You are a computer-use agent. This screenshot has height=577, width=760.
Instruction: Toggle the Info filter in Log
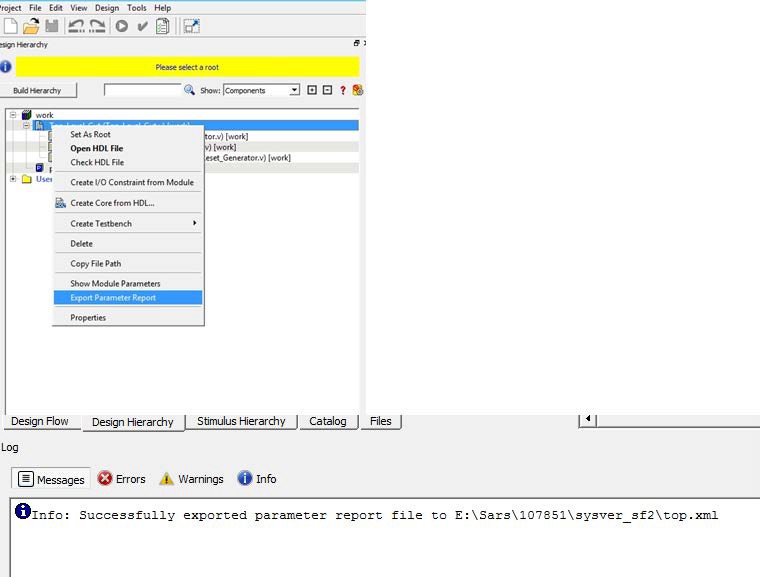[x=257, y=479]
